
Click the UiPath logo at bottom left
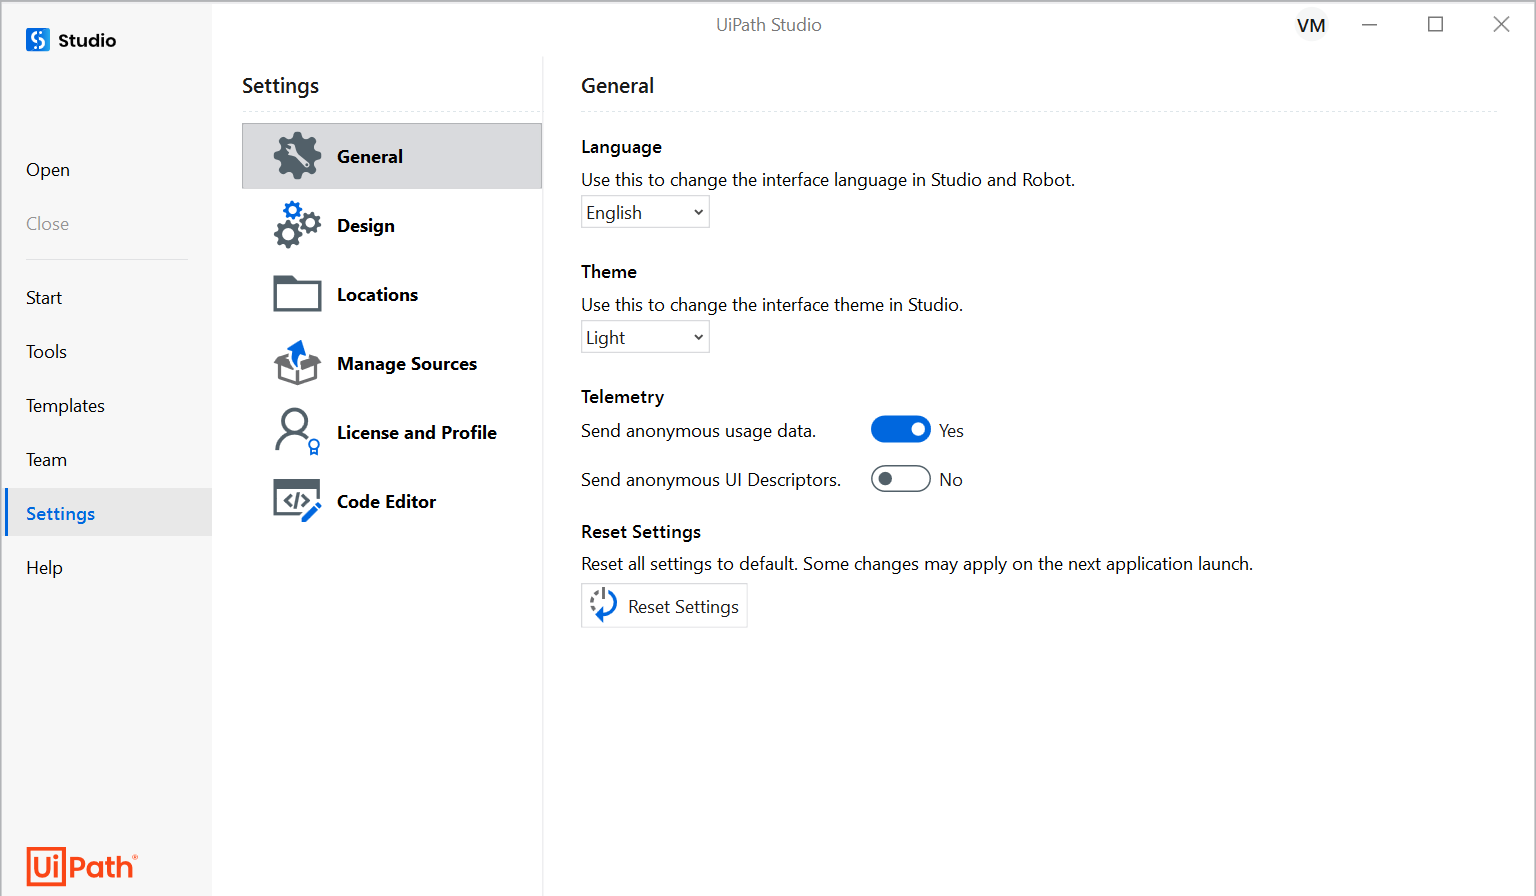[81, 866]
